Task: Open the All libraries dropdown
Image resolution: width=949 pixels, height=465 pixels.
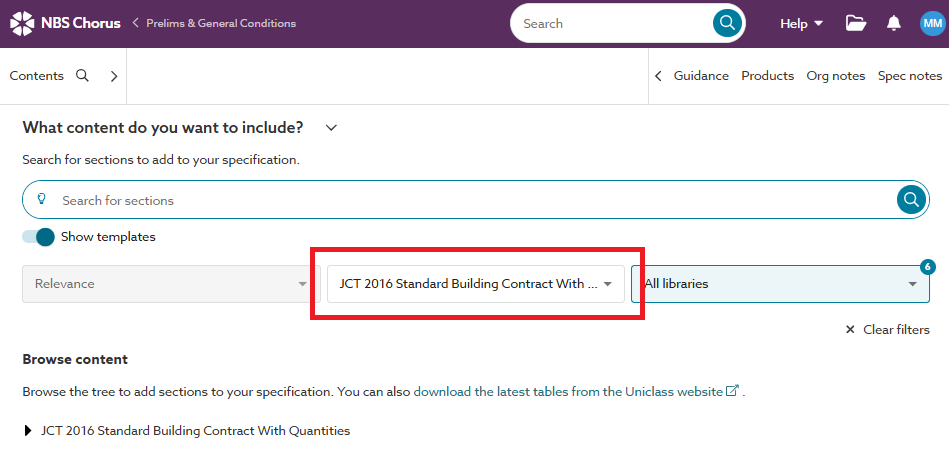Action: [x=780, y=284]
